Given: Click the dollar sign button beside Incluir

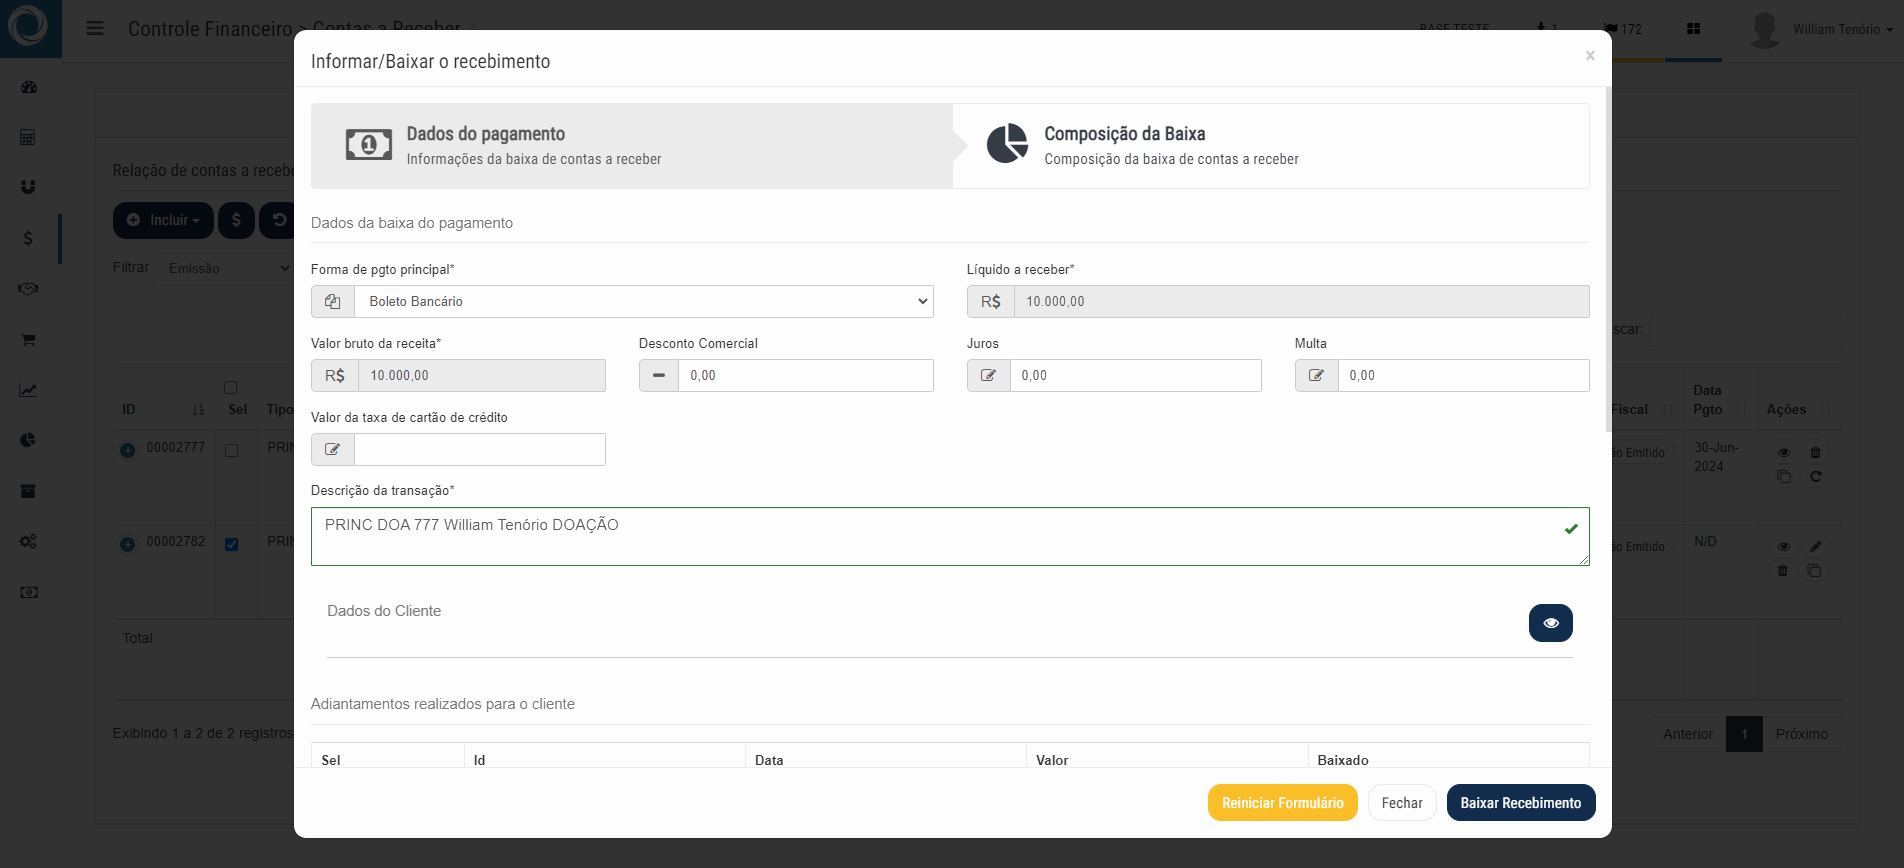Looking at the screenshot, I should click(x=236, y=220).
